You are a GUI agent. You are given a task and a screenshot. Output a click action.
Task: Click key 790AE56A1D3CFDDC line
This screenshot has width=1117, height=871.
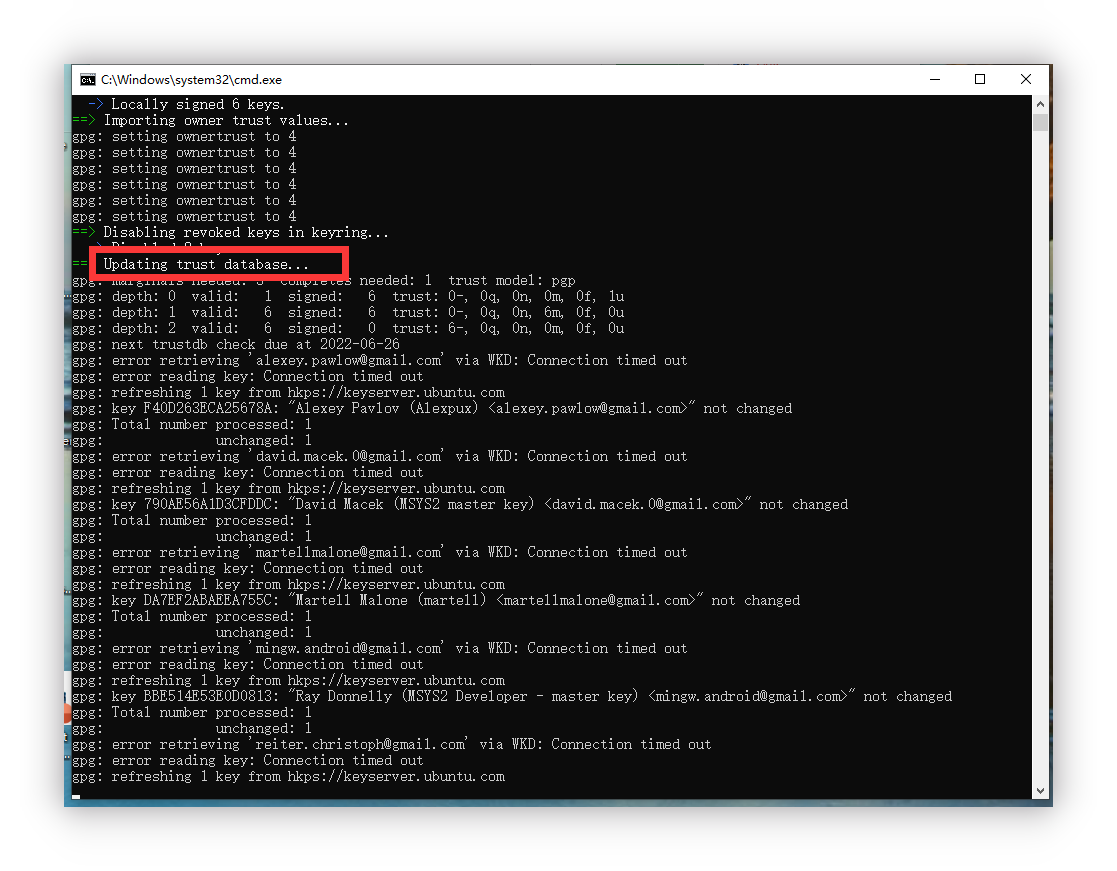point(460,504)
